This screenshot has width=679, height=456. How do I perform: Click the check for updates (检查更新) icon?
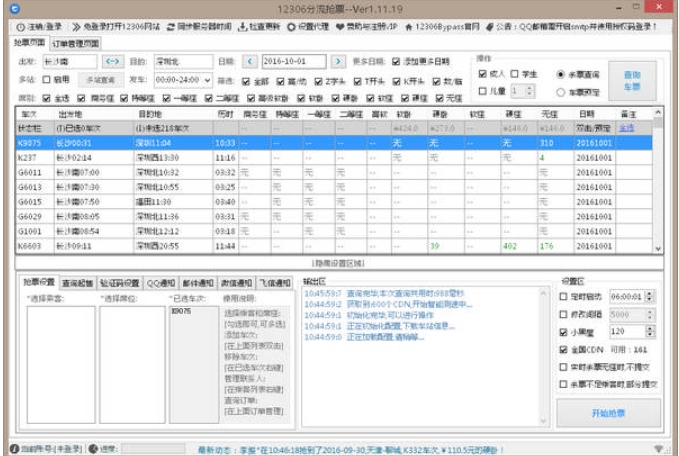click(x=242, y=27)
